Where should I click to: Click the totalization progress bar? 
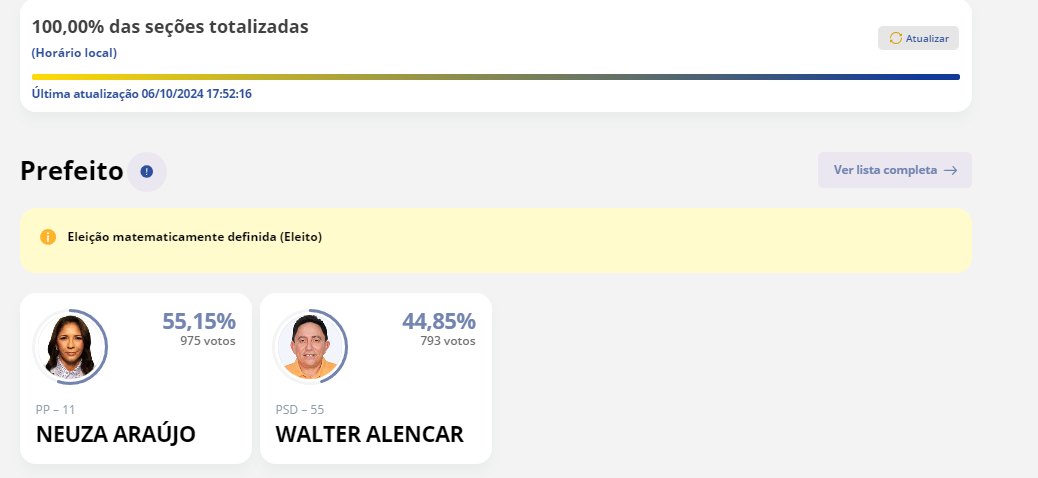(x=495, y=76)
